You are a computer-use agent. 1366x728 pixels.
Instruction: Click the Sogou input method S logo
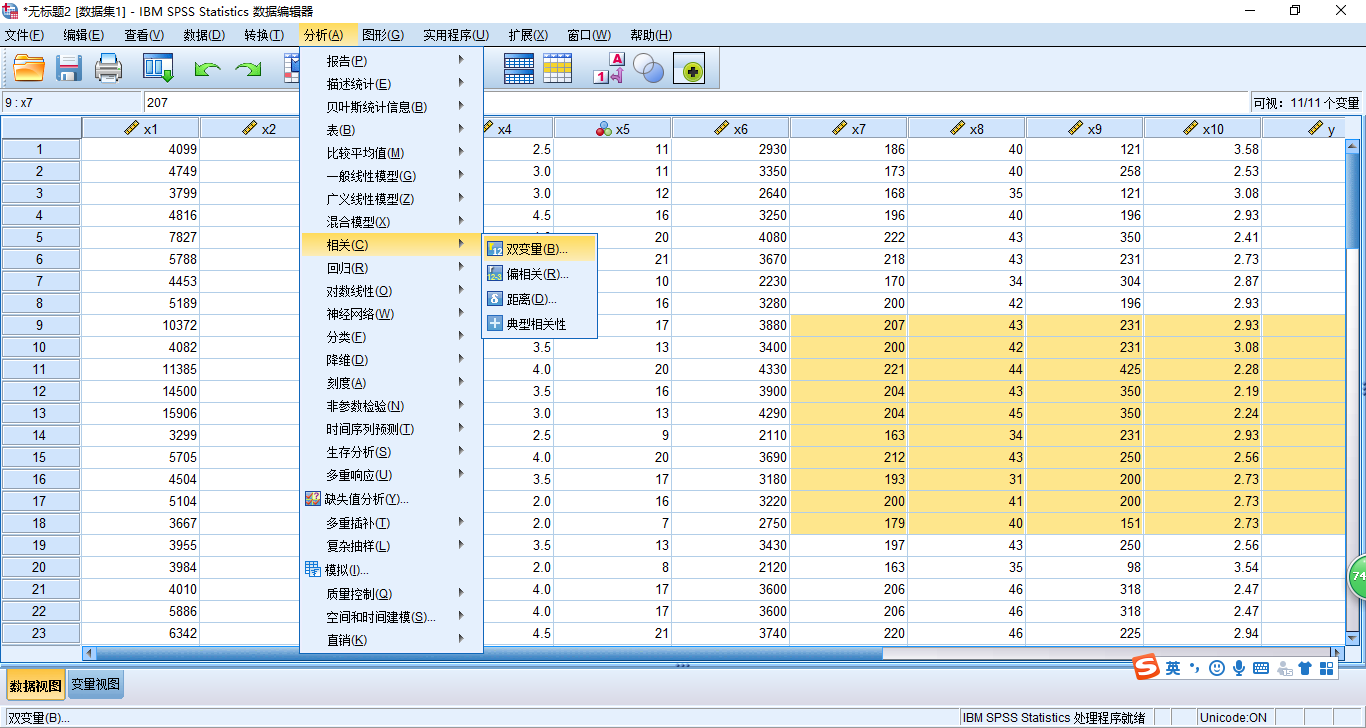click(1145, 667)
